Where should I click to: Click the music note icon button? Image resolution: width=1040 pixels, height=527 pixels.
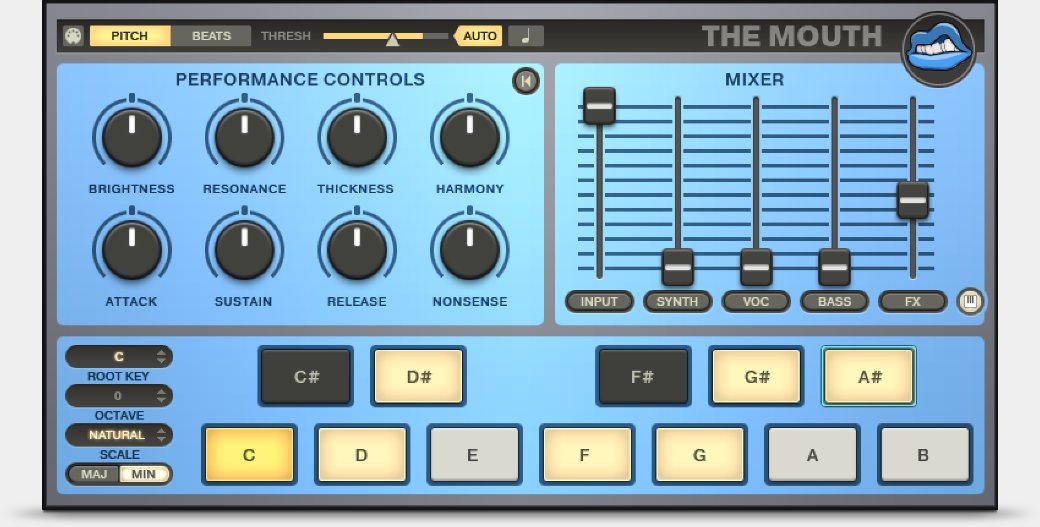[x=526, y=36]
